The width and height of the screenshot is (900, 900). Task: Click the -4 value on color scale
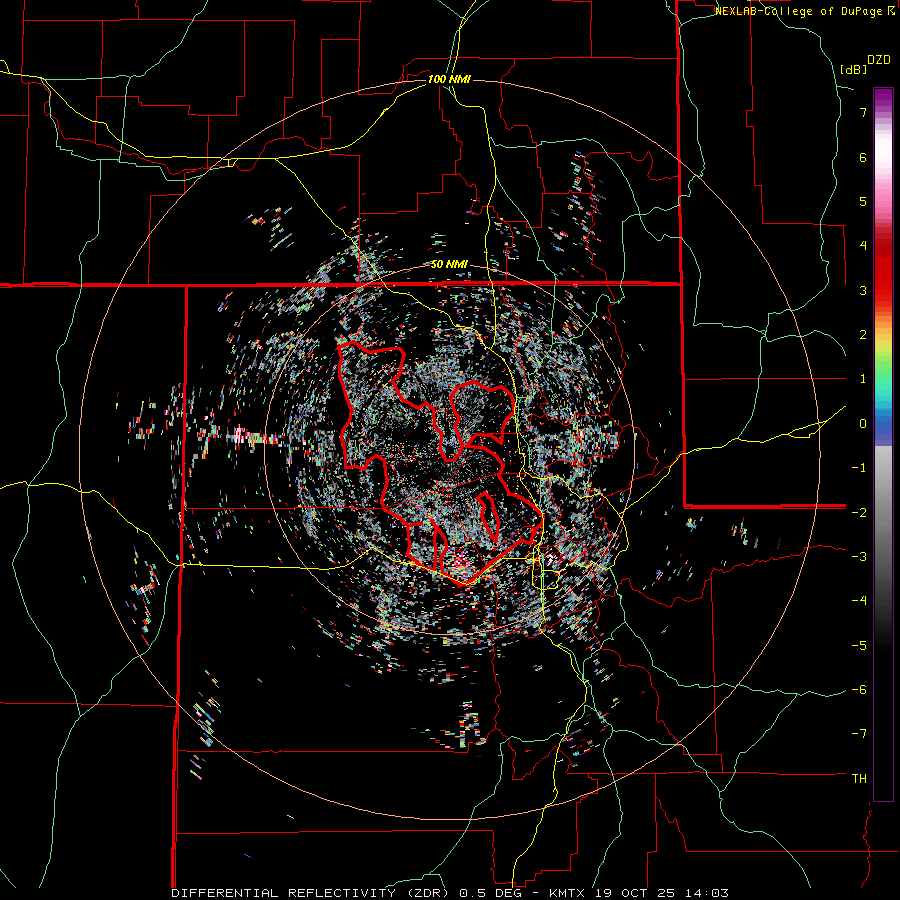859,601
